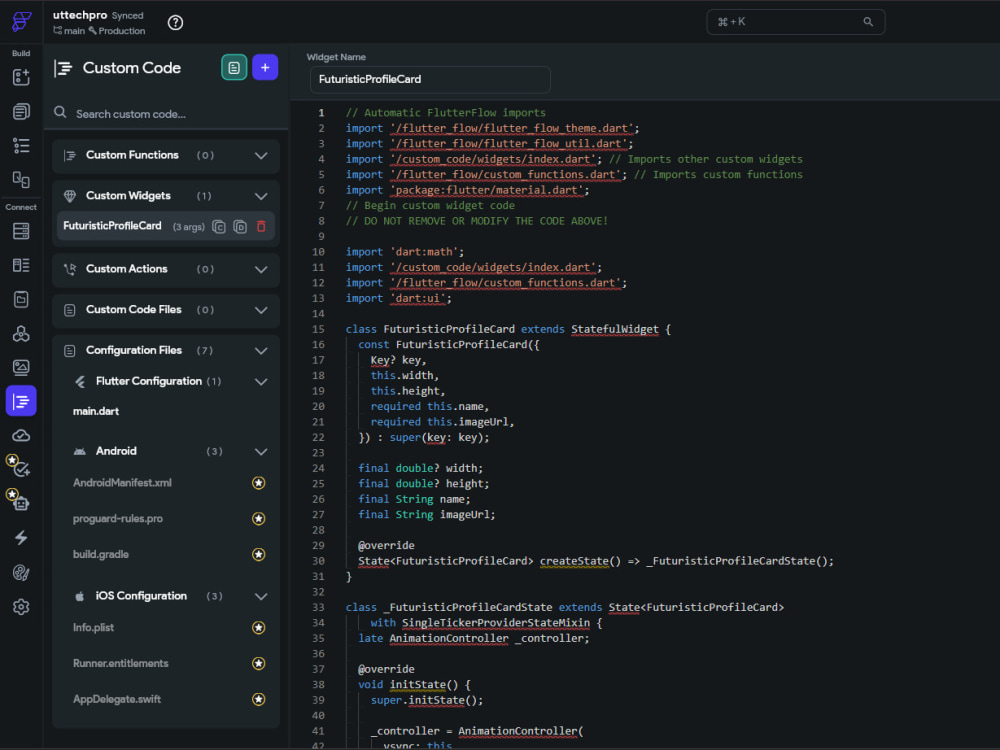Duplicate the FuturisticProfileCard widget icon
The width and height of the screenshot is (1000, 750).
click(x=240, y=226)
